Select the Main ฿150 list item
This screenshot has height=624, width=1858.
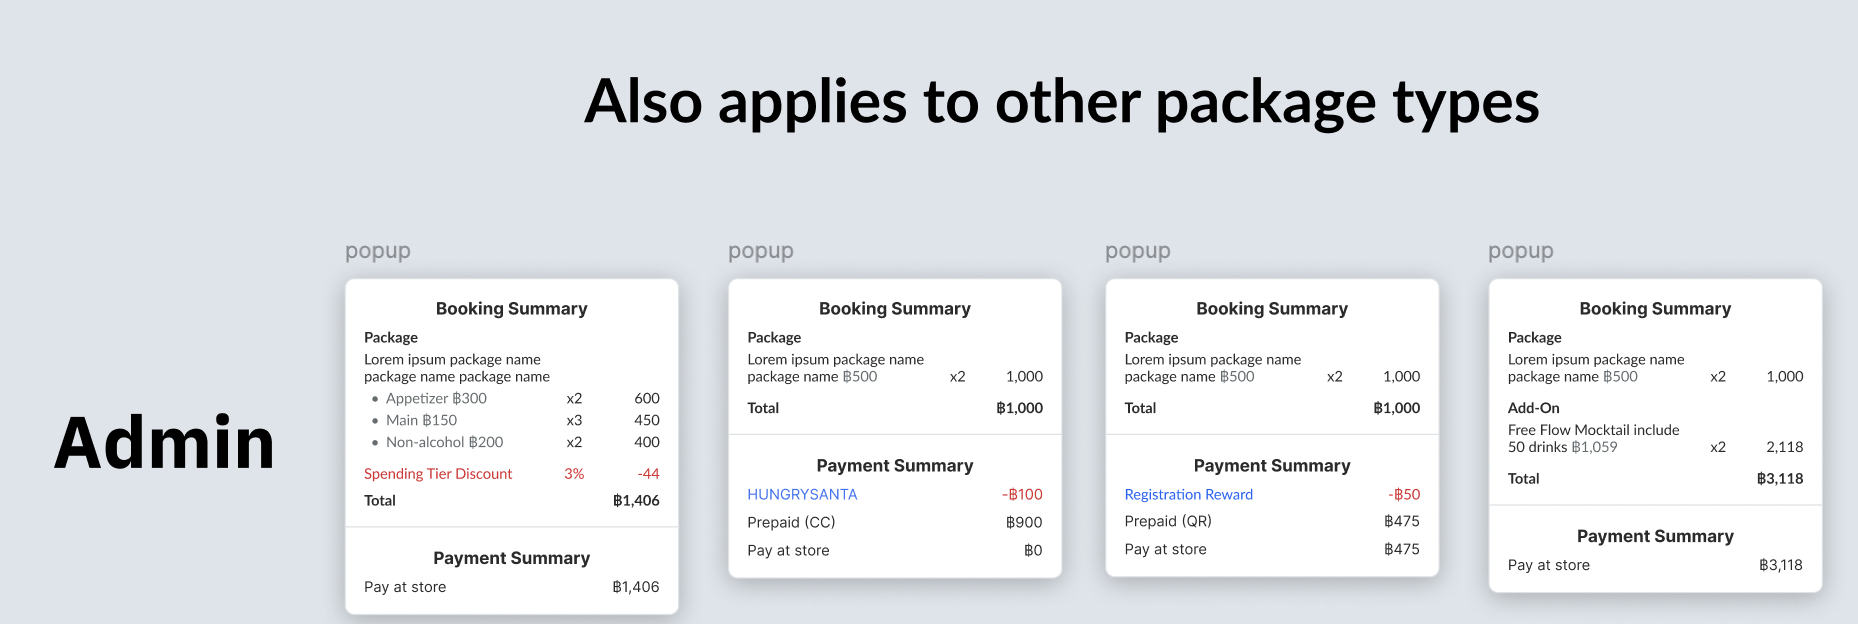point(421,420)
